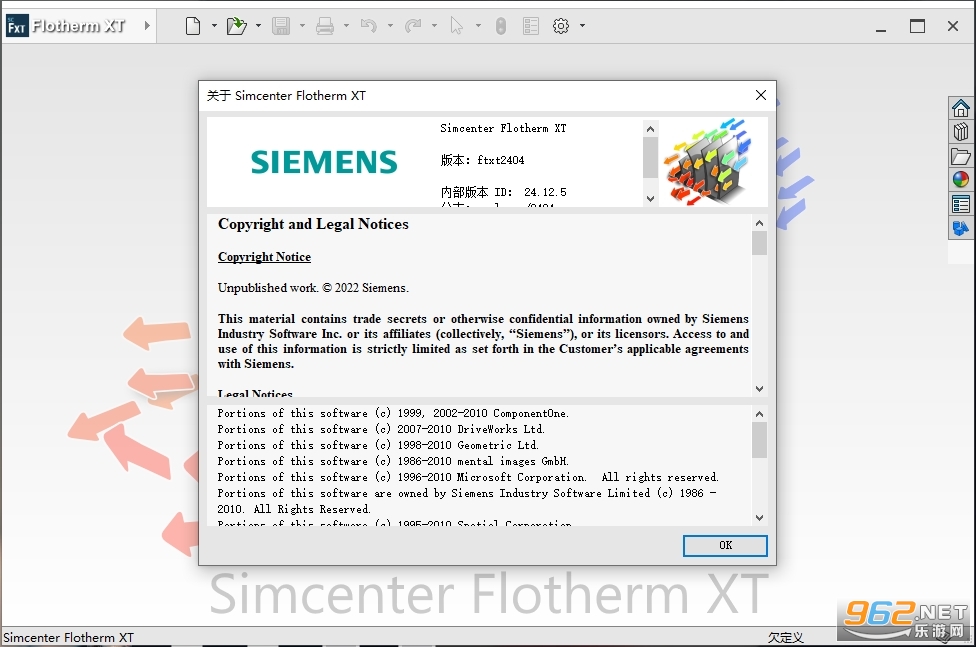This screenshot has height=647, width=976.
Task: Open the Options gear icon
Action: 561,26
